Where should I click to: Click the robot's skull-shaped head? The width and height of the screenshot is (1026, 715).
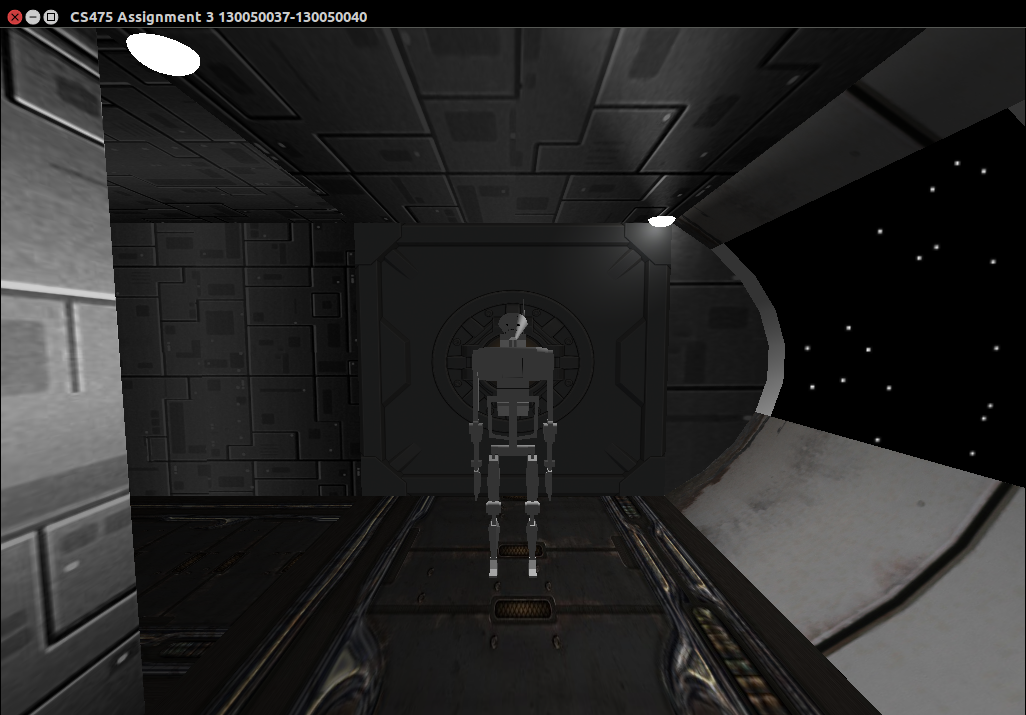(x=512, y=325)
